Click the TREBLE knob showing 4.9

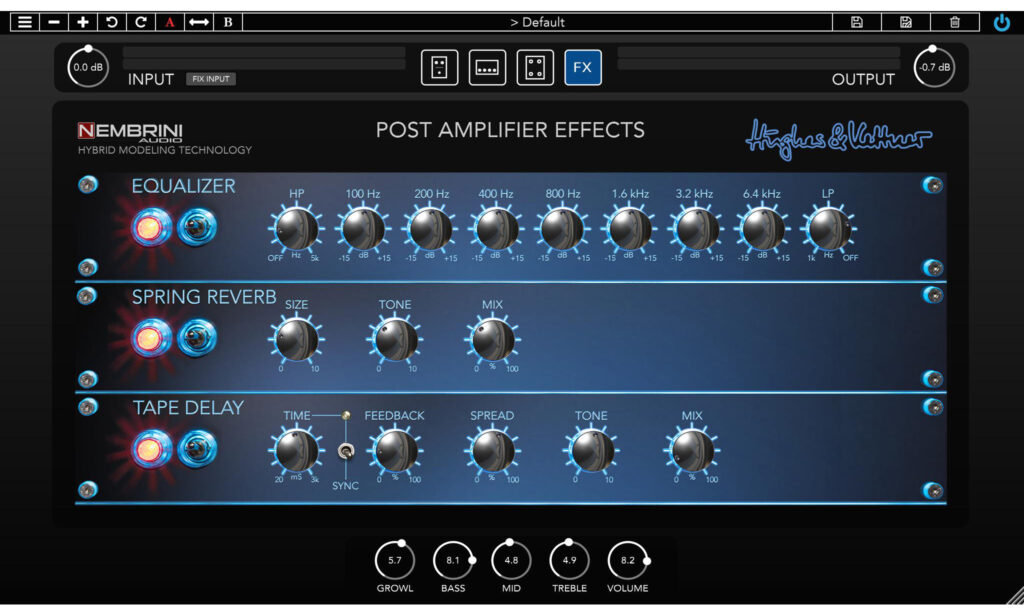pyautogui.click(x=569, y=560)
